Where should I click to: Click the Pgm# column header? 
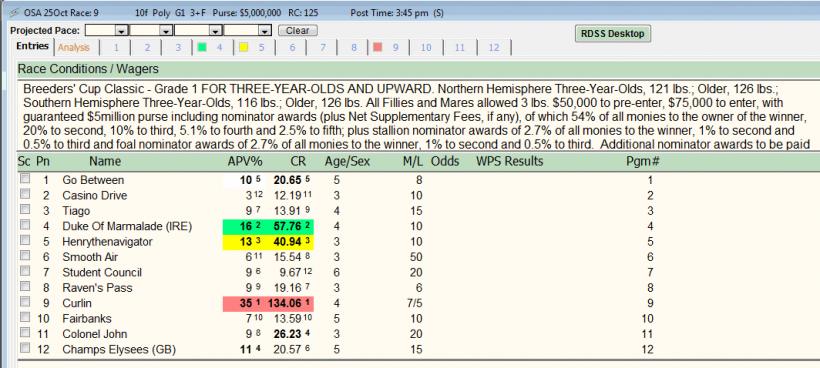pyautogui.click(x=642, y=162)
